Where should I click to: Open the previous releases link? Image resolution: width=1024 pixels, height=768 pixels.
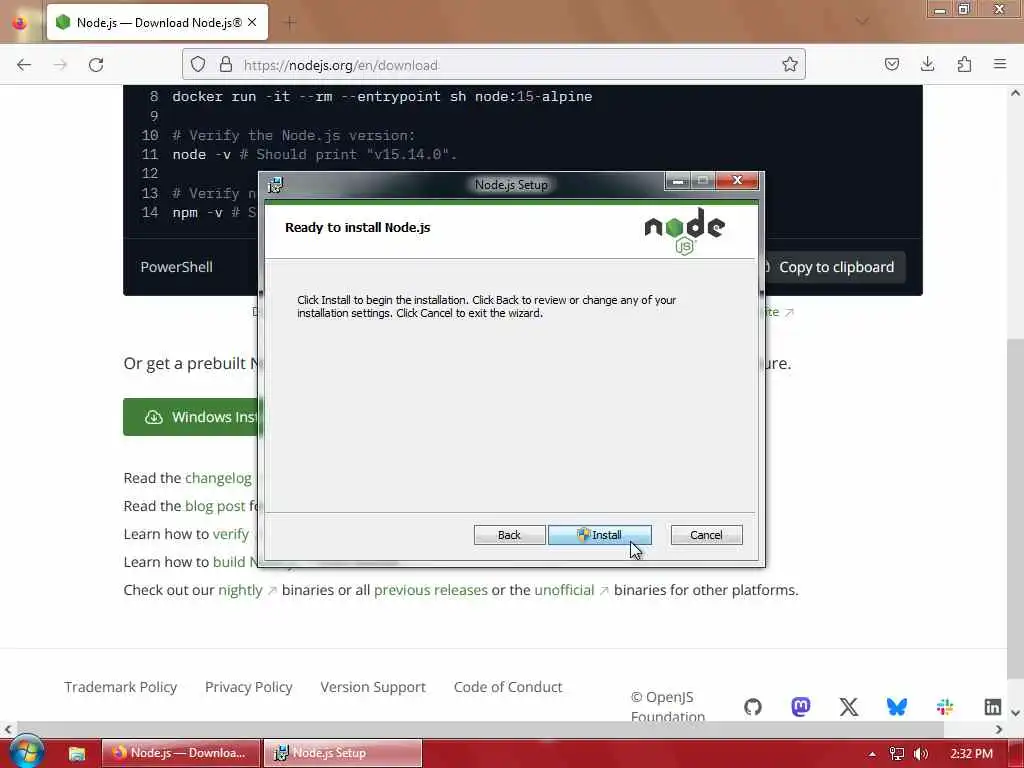(x=430, y=590)
